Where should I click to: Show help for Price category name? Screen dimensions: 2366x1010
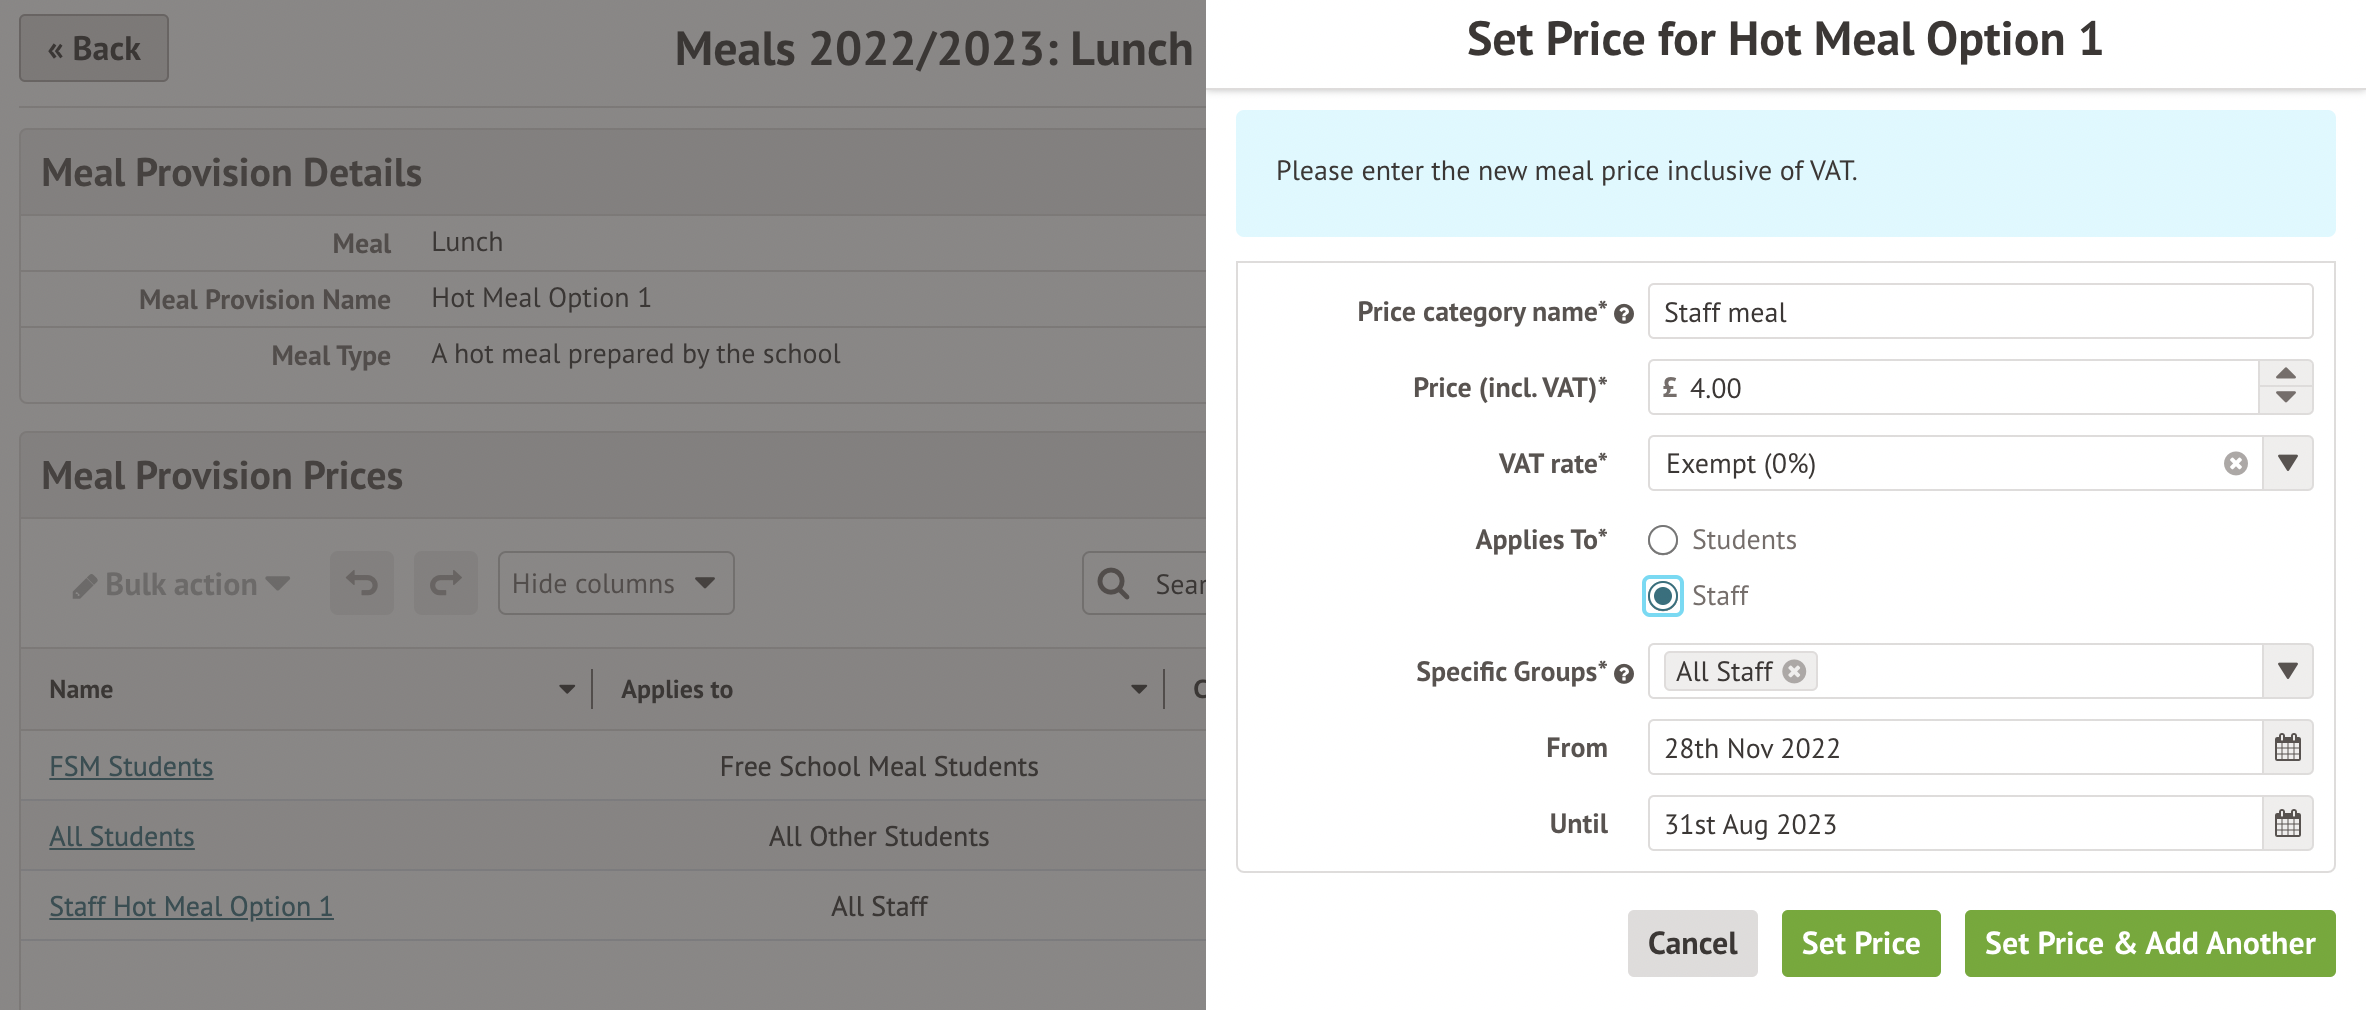point(1624,314)
